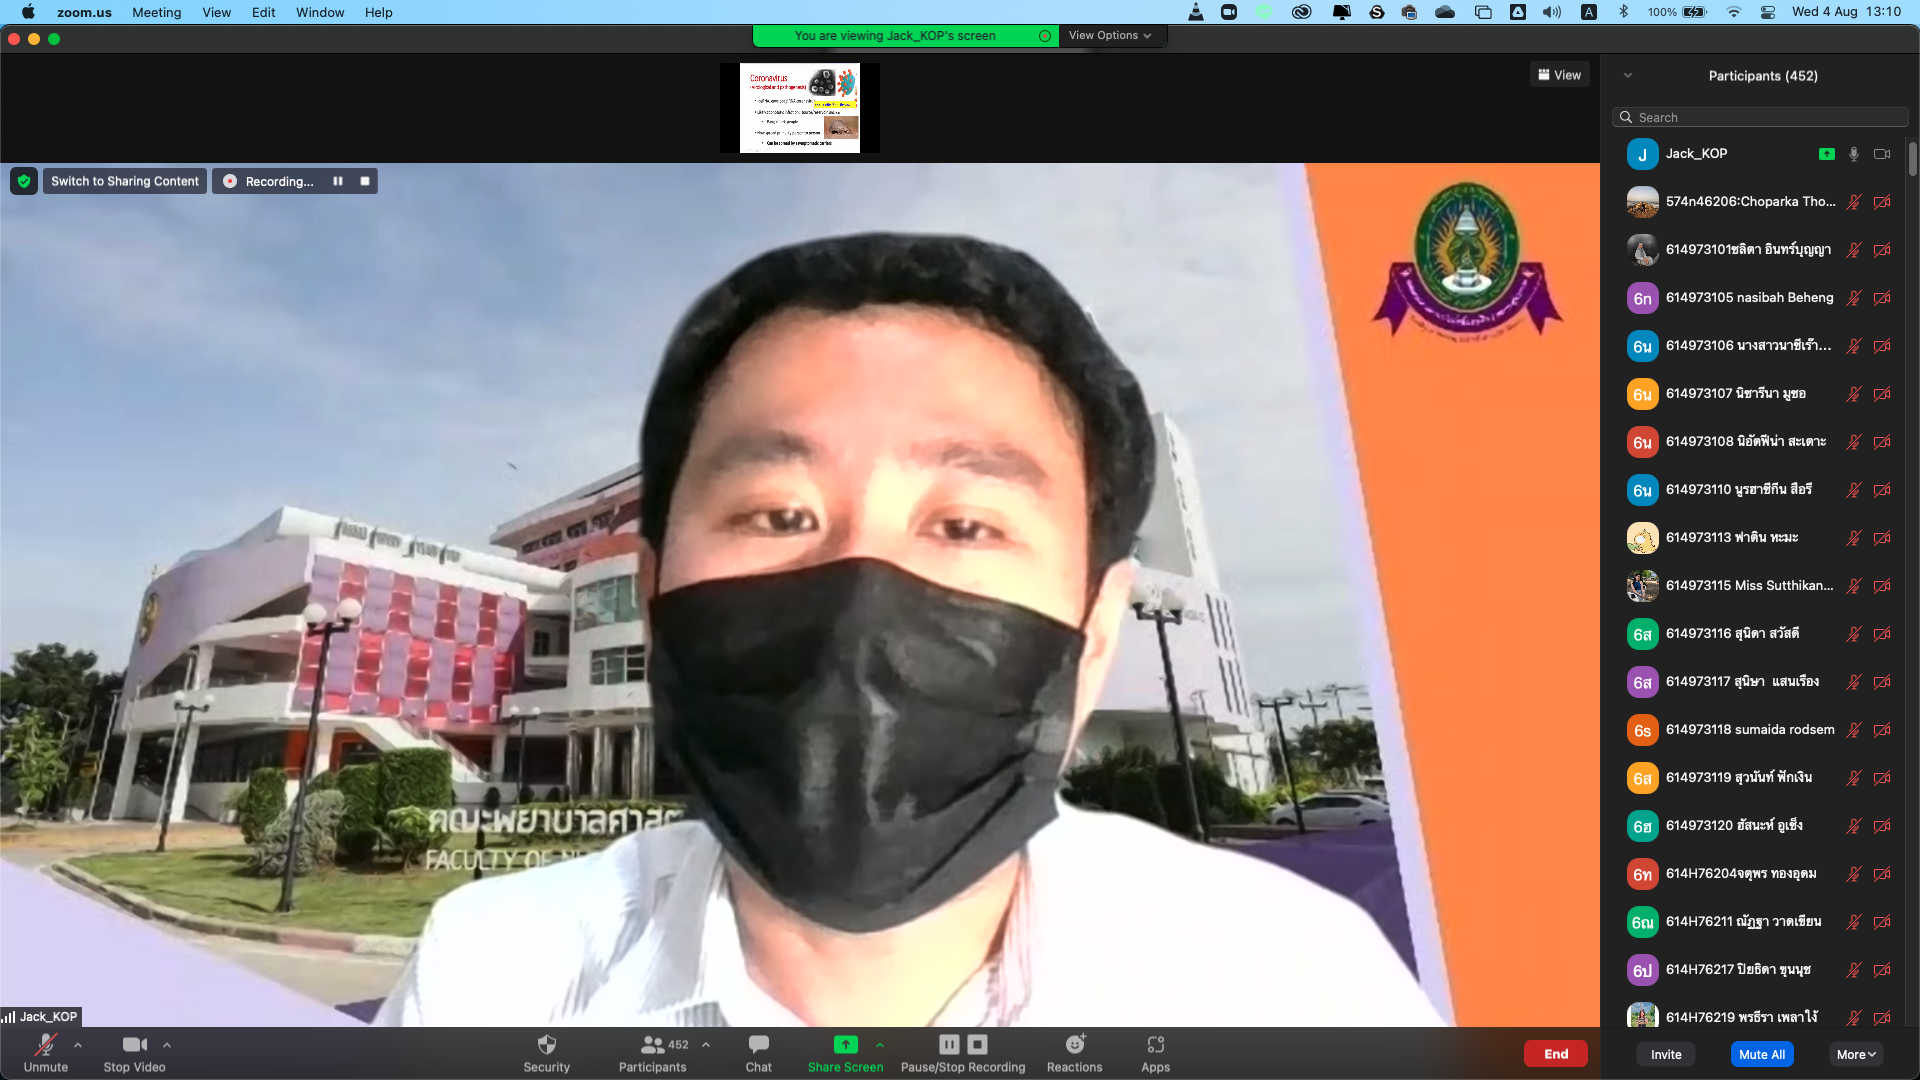The height and width of the screenshot is (1080, 1920).
Task: Pause the recording in top bar
Action: click(338, 181)
